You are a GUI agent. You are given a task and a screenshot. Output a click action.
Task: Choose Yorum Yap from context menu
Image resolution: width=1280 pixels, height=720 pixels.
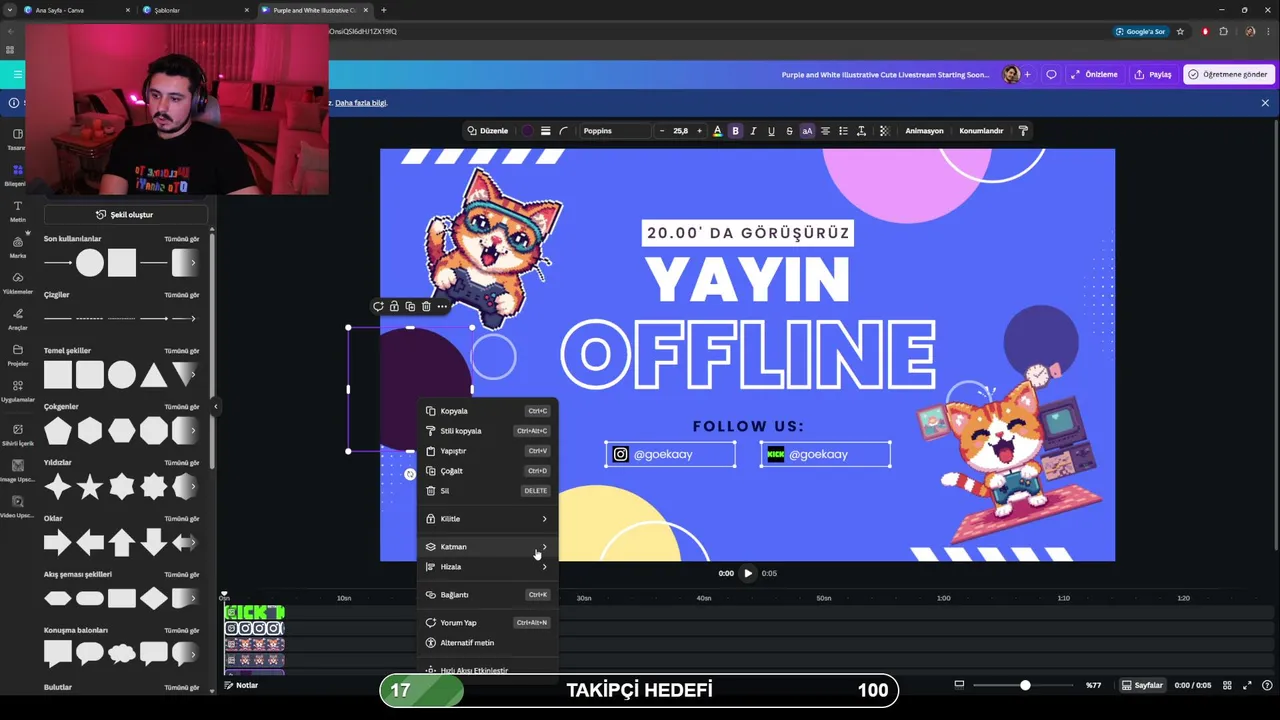487,623
